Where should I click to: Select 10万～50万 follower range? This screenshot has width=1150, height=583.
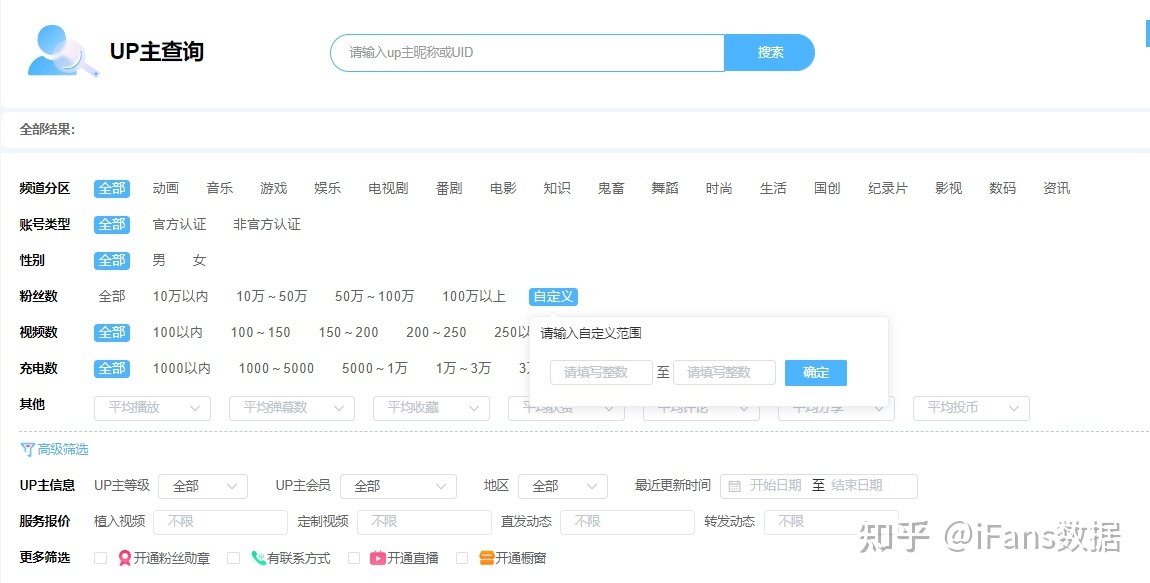[271, 297]
